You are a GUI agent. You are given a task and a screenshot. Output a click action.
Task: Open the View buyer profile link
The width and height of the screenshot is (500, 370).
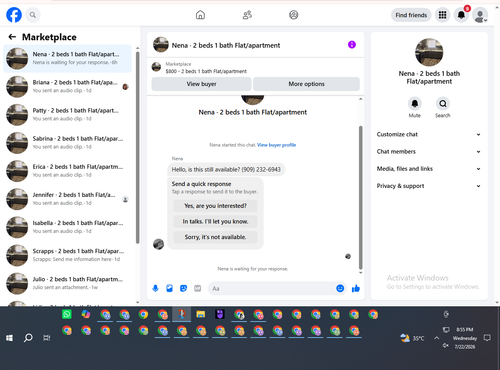(x=276, y=145)
